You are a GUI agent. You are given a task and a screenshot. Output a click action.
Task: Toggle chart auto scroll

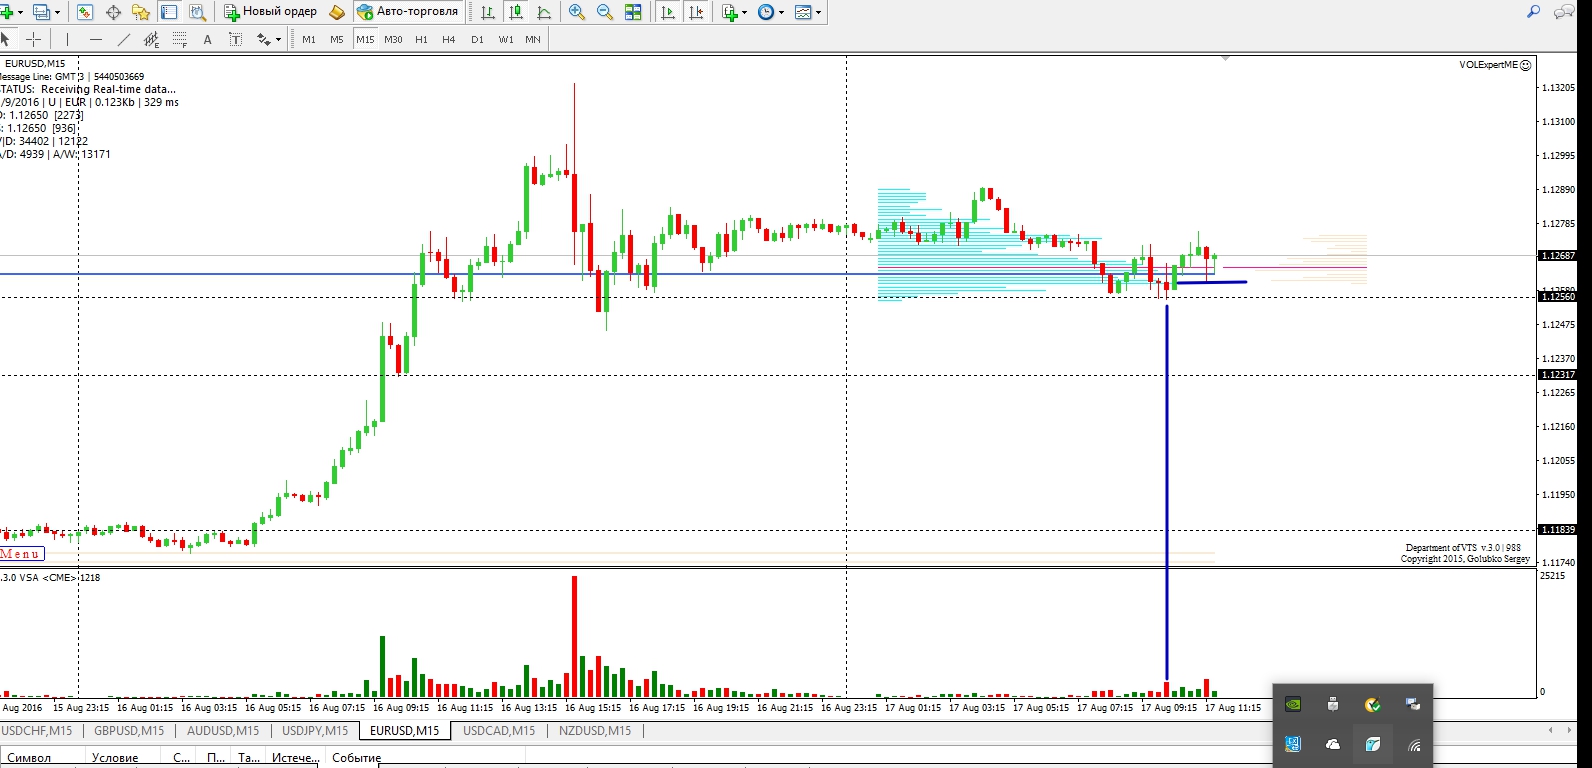point(668,12)
